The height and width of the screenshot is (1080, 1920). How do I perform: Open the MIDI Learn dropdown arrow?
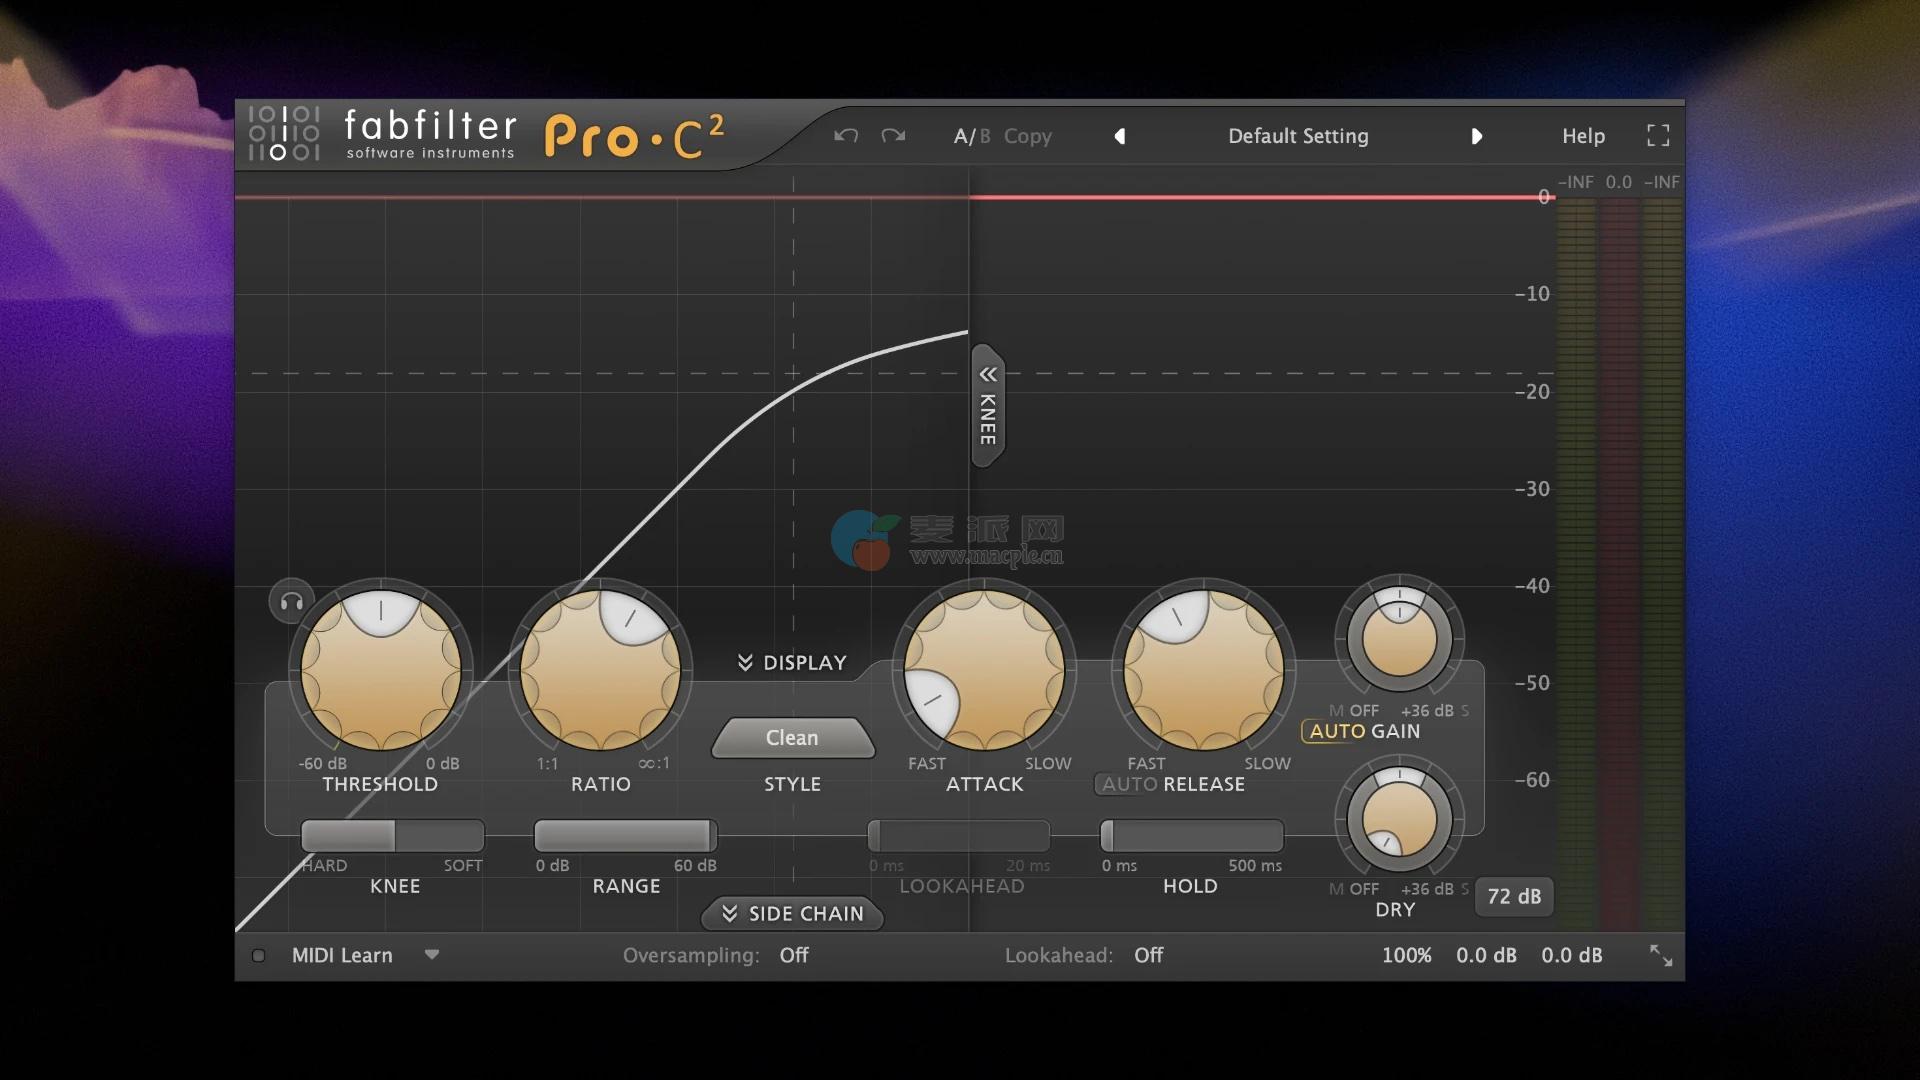click(432, 954)
